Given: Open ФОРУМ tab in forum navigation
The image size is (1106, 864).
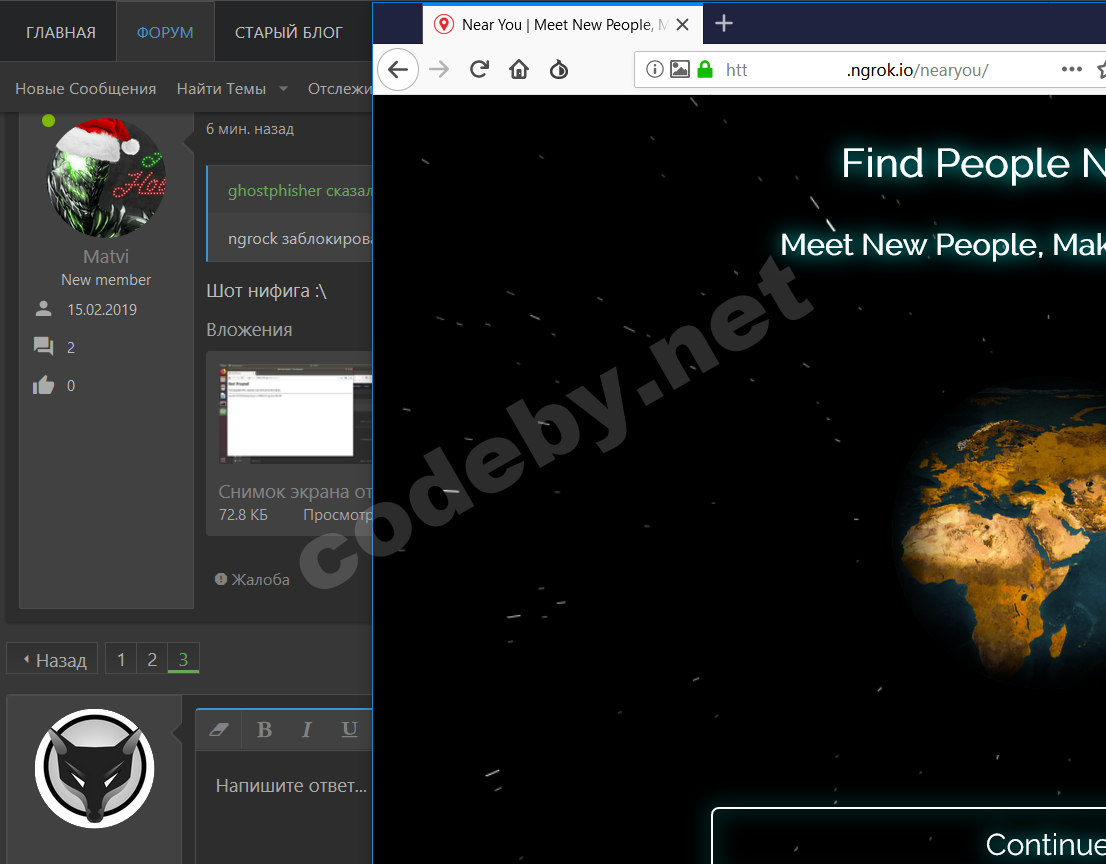Looking at the screenshot, I should tap(165, 32).
